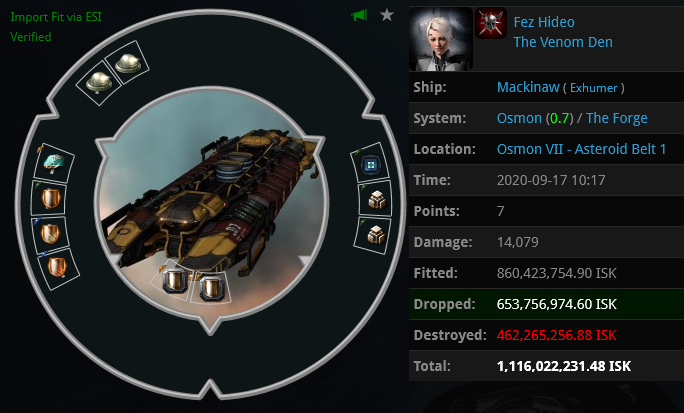684x413 pixels.
Task: Select the right rig slot icon
Action: click(x=212, y=289)
